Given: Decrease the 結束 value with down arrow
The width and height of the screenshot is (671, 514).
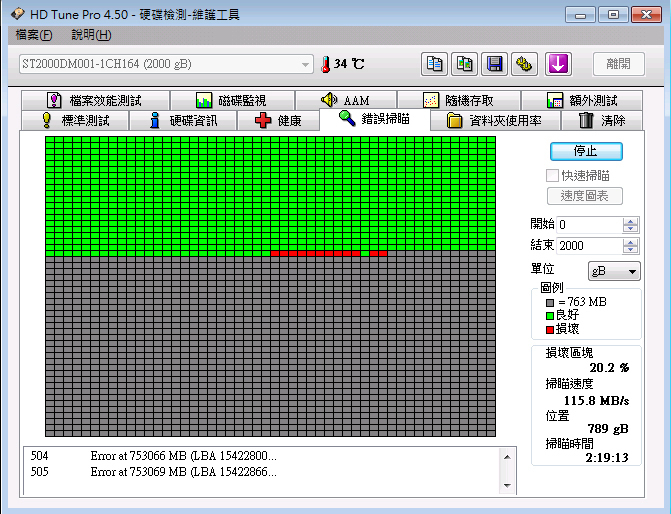Looking at the screenshot, I should (x=630, y=250).
